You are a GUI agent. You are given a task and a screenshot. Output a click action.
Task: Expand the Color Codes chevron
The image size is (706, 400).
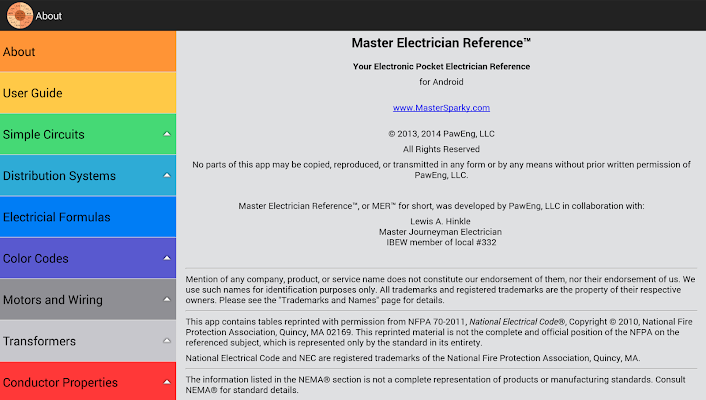point(167,258)
